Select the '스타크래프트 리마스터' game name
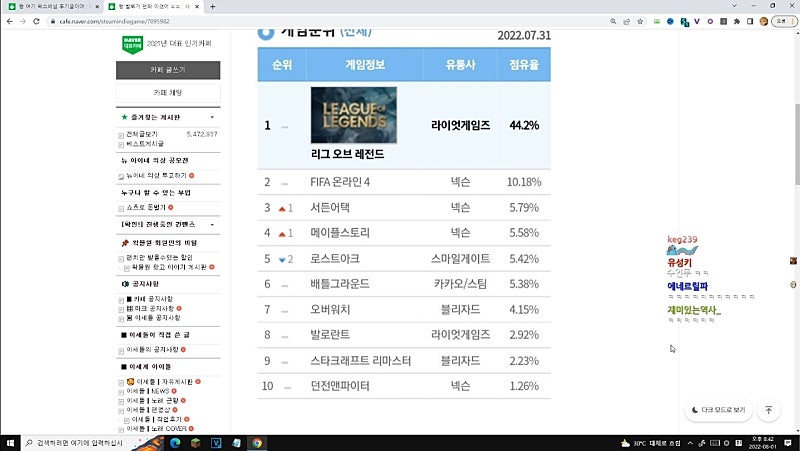 (x=360, y=361)
